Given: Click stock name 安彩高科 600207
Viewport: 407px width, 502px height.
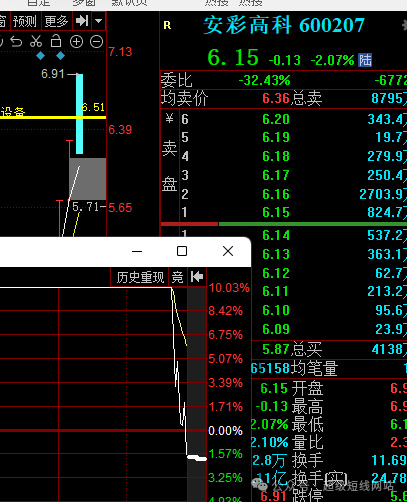Looking at the screenshot, I should pos(284,25).
